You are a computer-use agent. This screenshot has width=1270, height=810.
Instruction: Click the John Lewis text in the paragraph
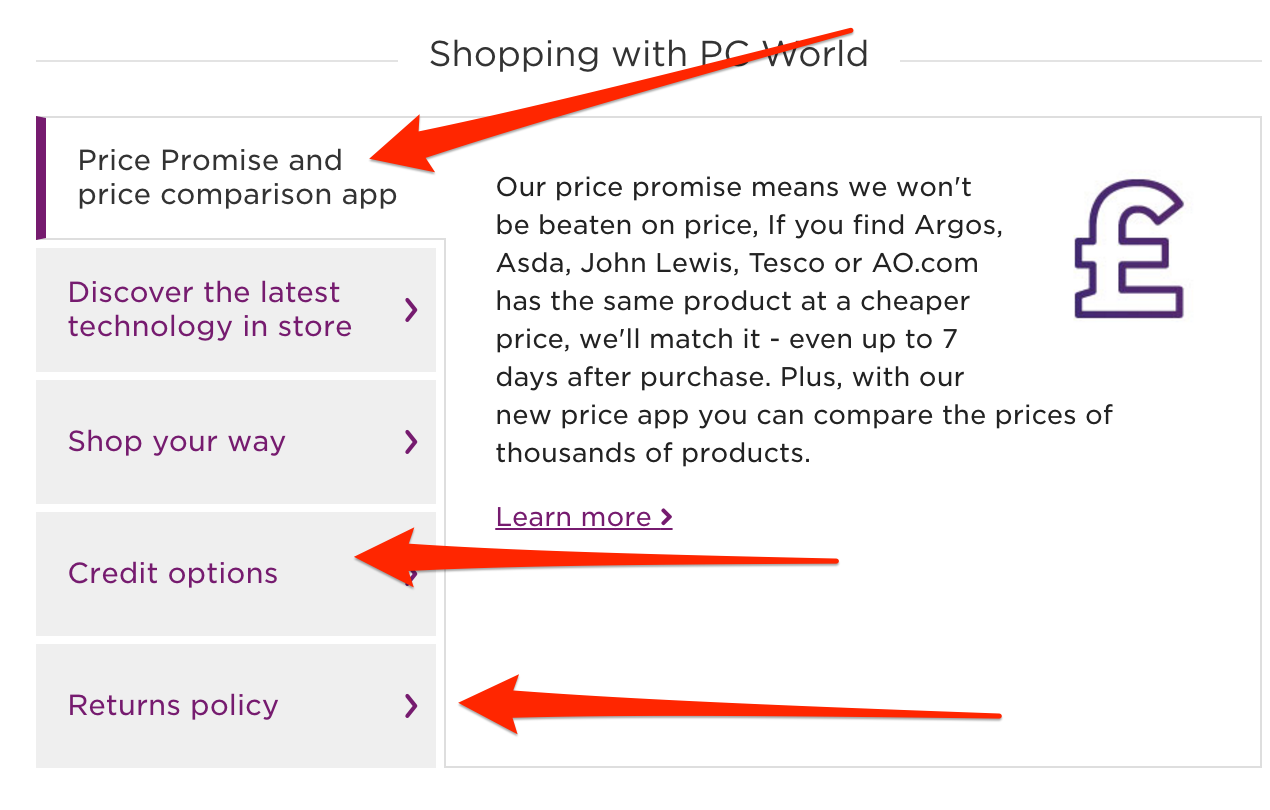coord(645,263)
